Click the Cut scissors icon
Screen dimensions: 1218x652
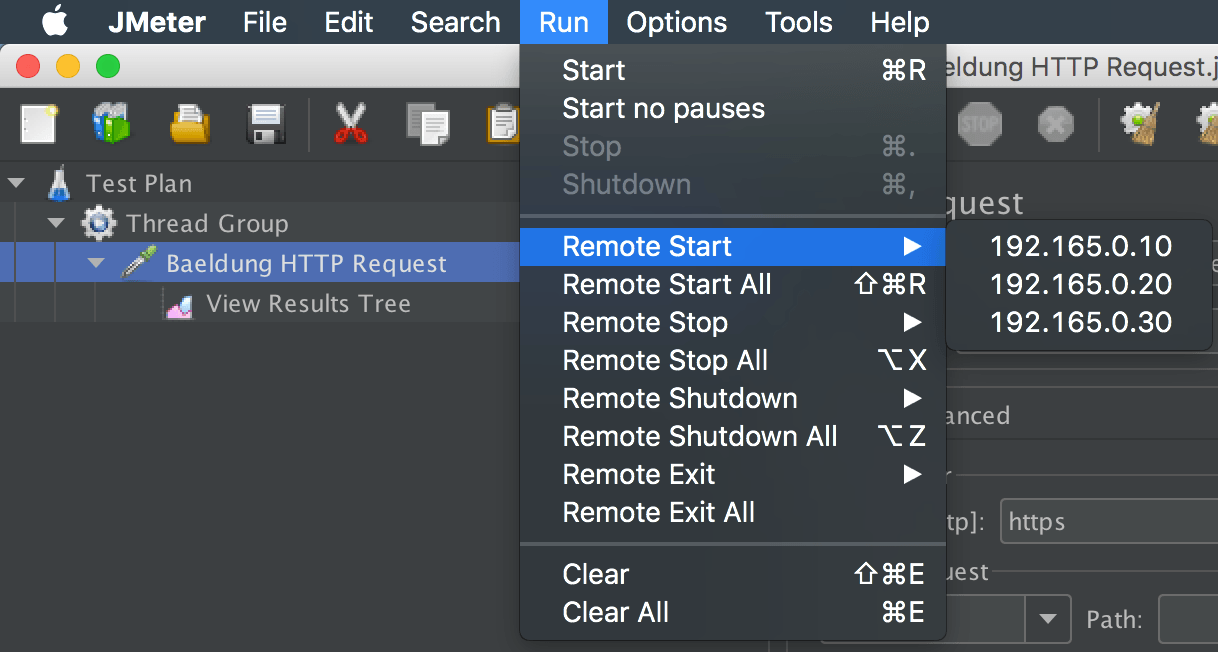[x=350, y=124]
